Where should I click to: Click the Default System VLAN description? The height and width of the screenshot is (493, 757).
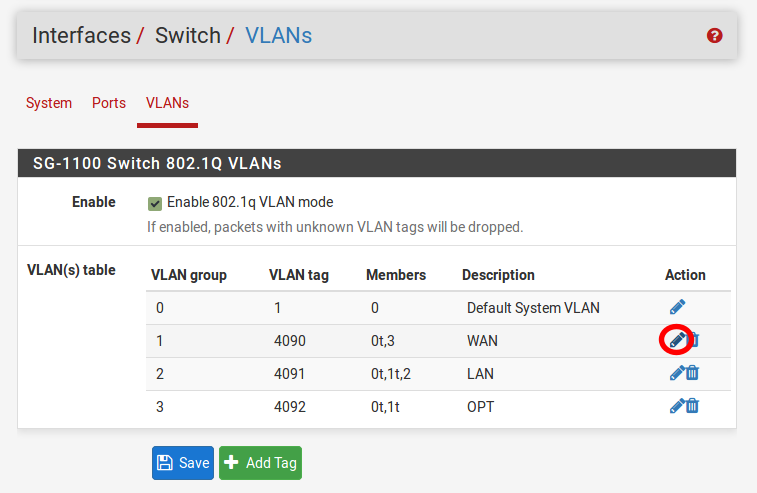[x=533, y=308]
